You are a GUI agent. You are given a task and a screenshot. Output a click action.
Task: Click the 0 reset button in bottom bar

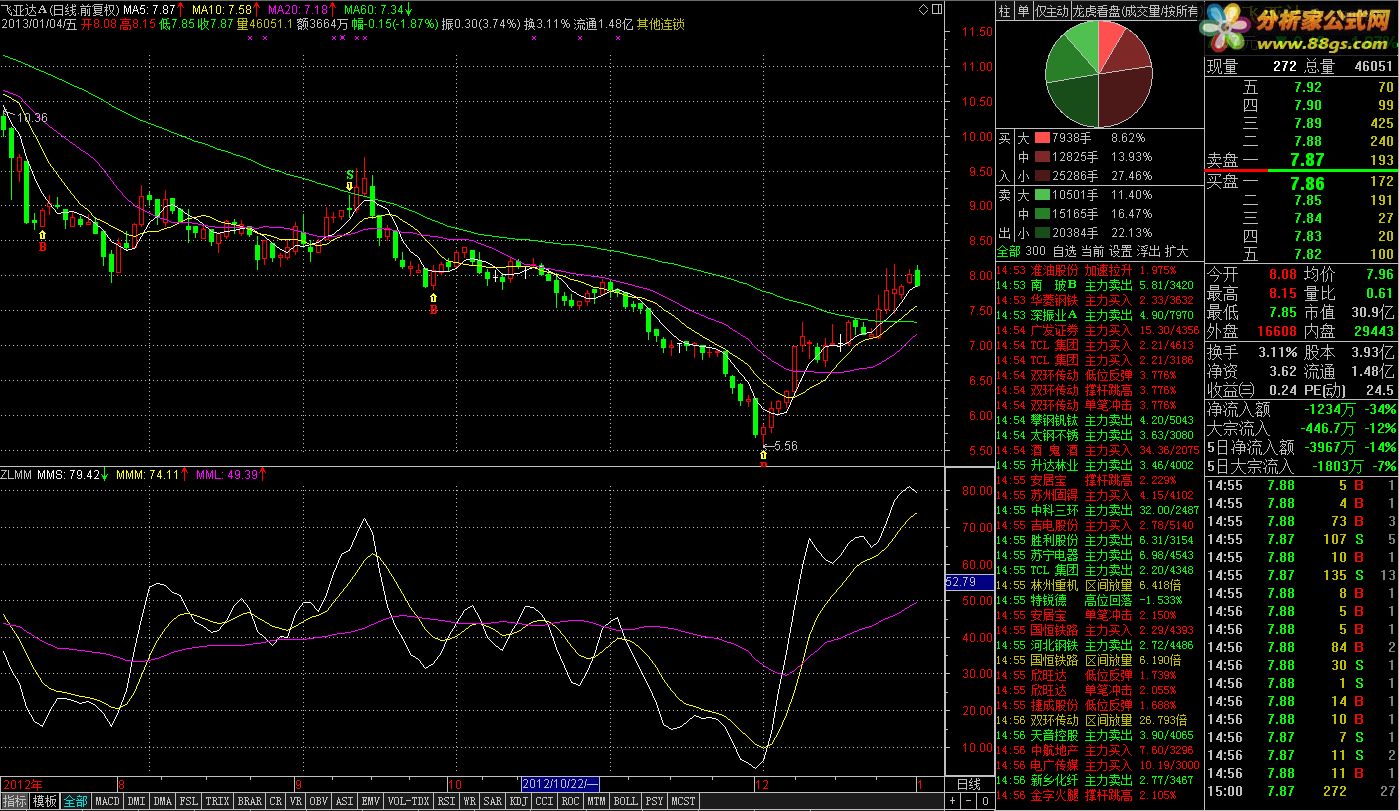(983, 802)
